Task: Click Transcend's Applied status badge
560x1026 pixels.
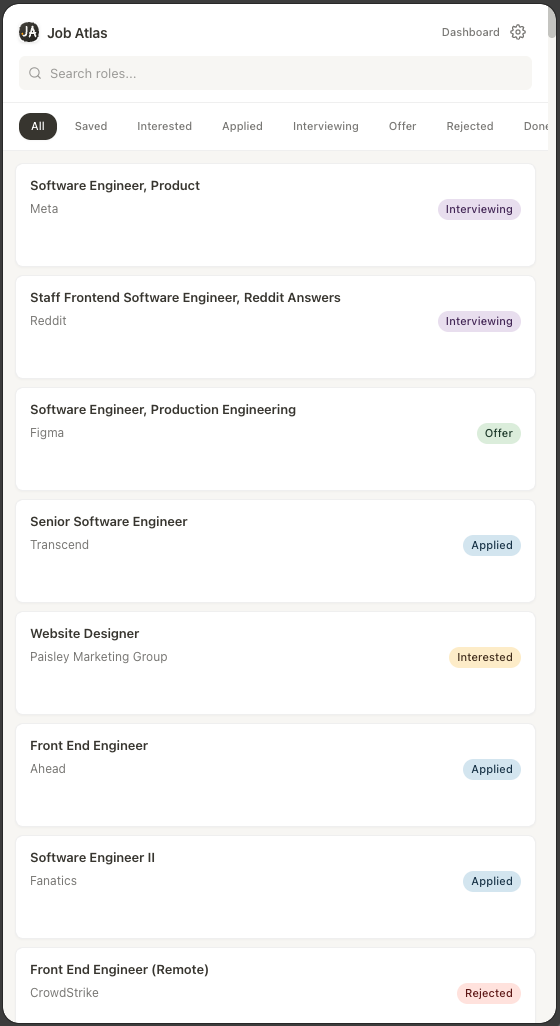Action: point(492,545)
